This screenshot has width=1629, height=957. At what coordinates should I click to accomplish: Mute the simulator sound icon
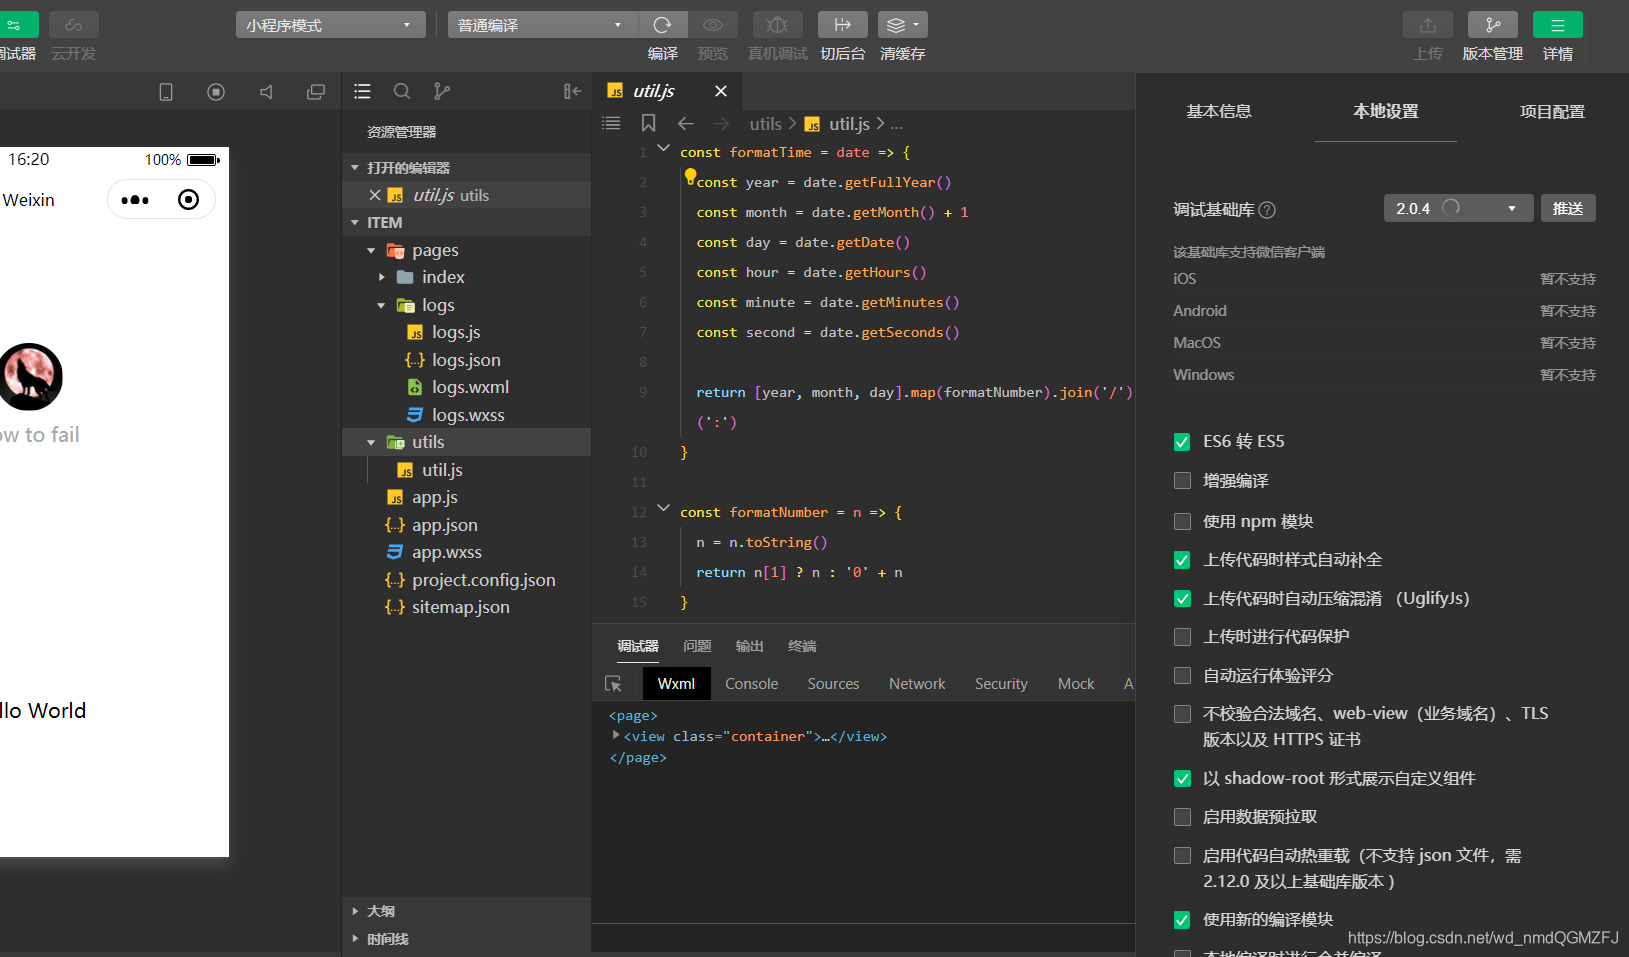point(266,92)
